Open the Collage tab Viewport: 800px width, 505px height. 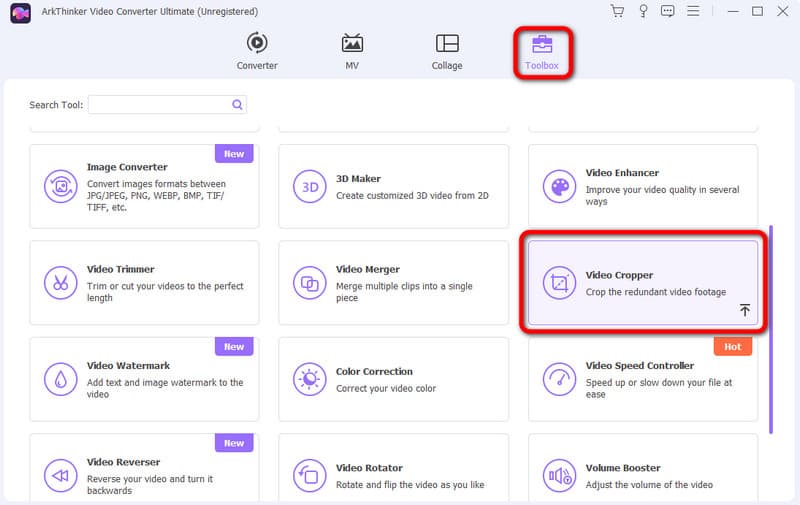point(447,51)
